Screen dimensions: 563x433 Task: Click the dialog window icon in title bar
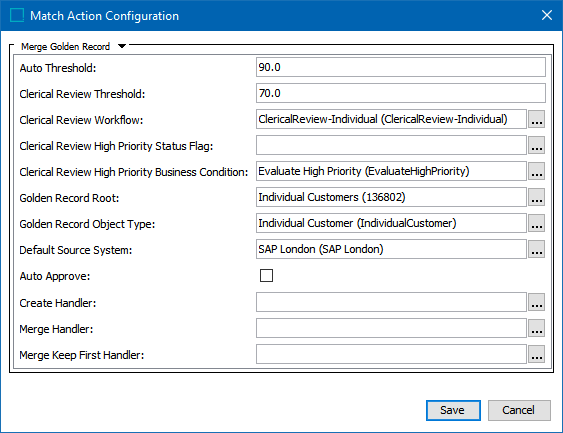tap(17, 15)
